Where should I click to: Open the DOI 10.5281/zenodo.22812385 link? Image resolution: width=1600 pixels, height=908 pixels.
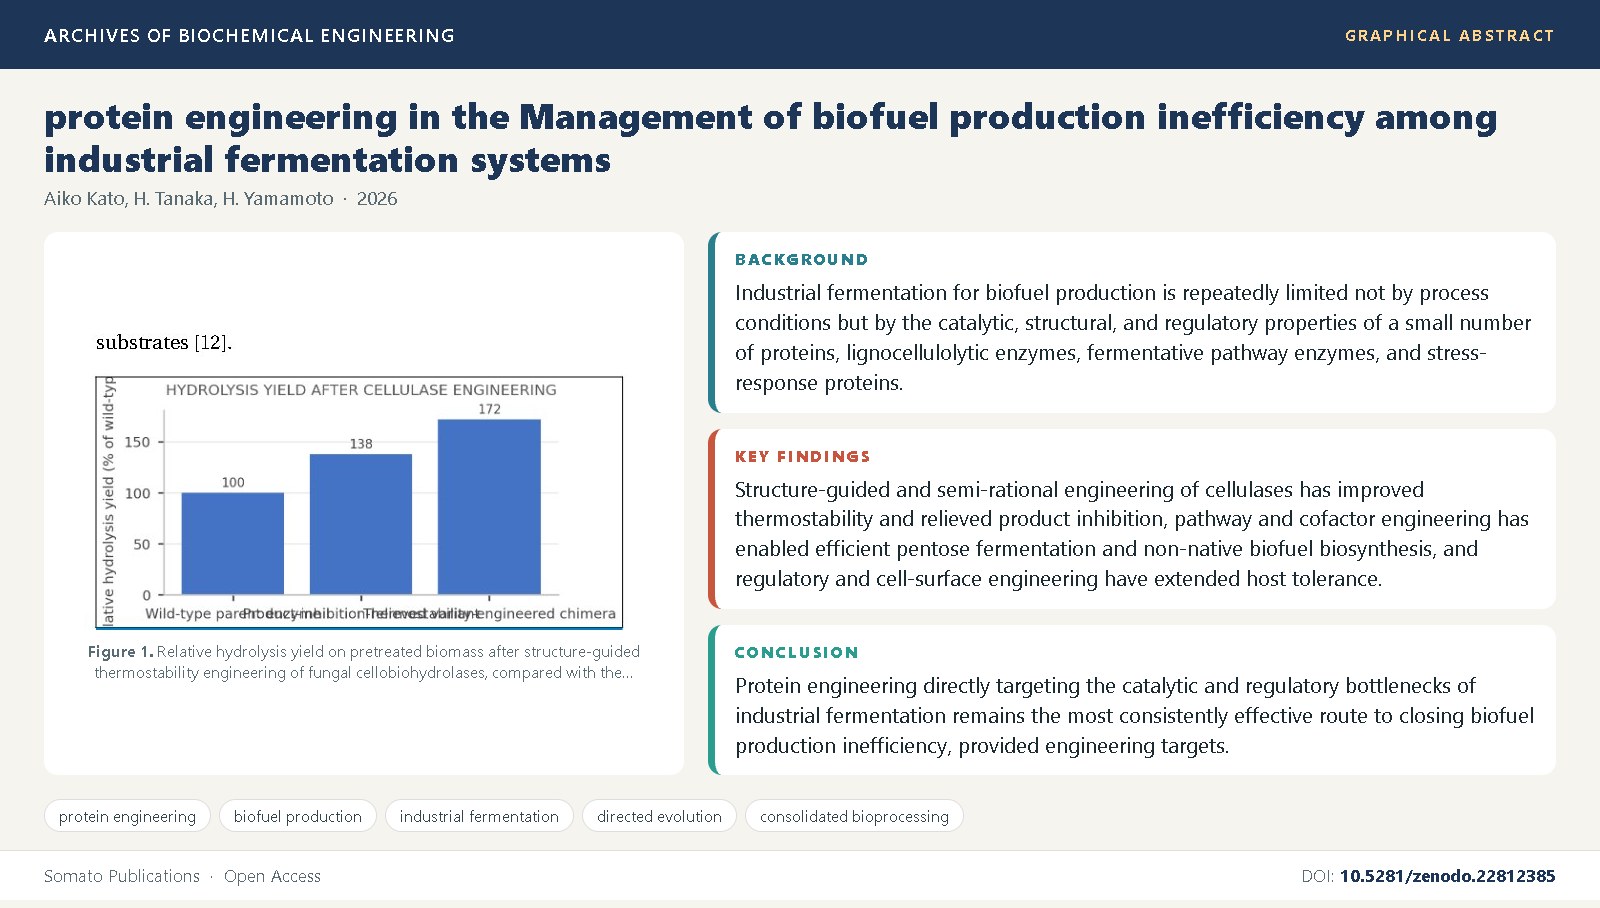click(1447, 876)
